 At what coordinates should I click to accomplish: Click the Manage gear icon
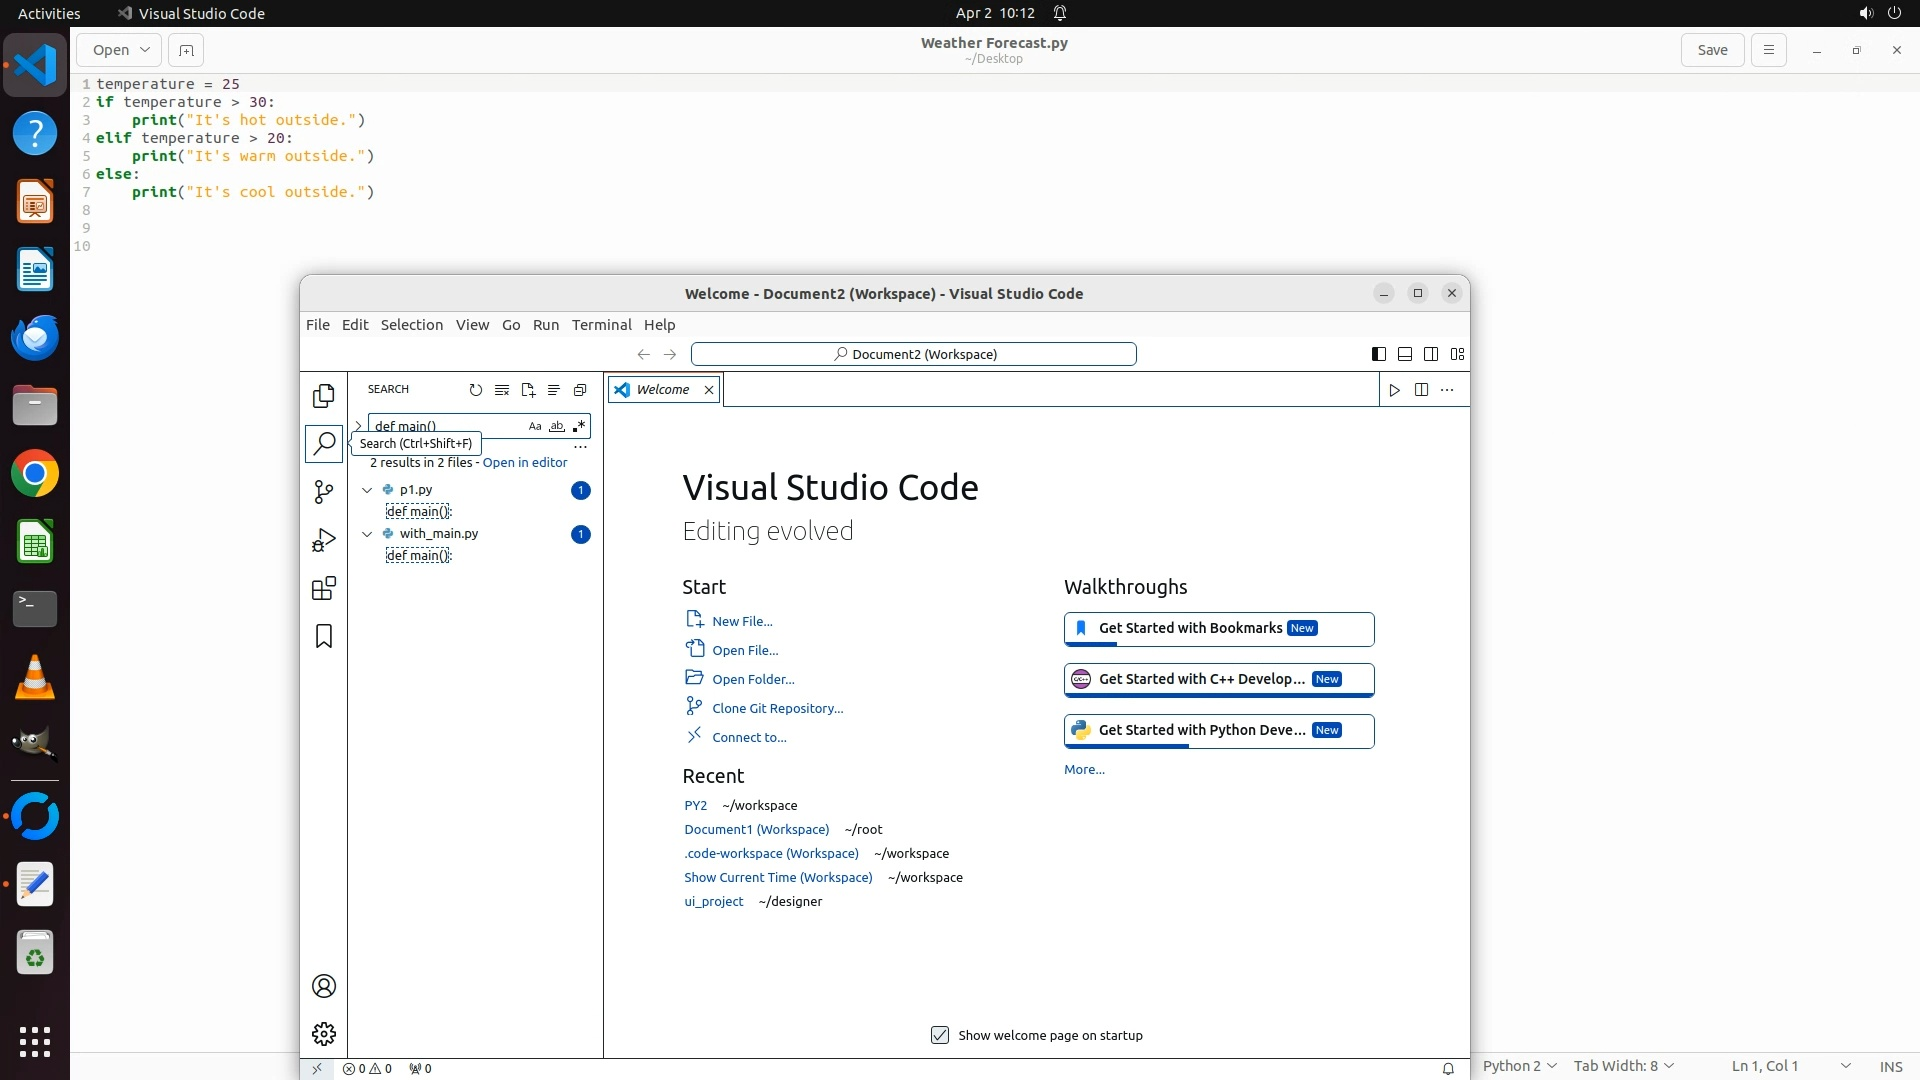[x=323, y=1033]
